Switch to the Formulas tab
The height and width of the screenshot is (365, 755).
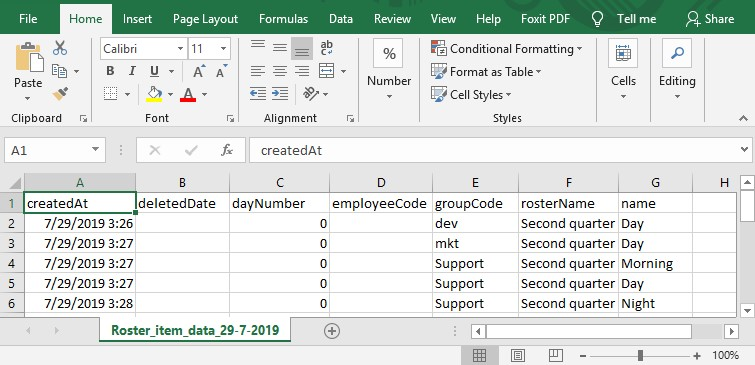(x=283, y=19)
